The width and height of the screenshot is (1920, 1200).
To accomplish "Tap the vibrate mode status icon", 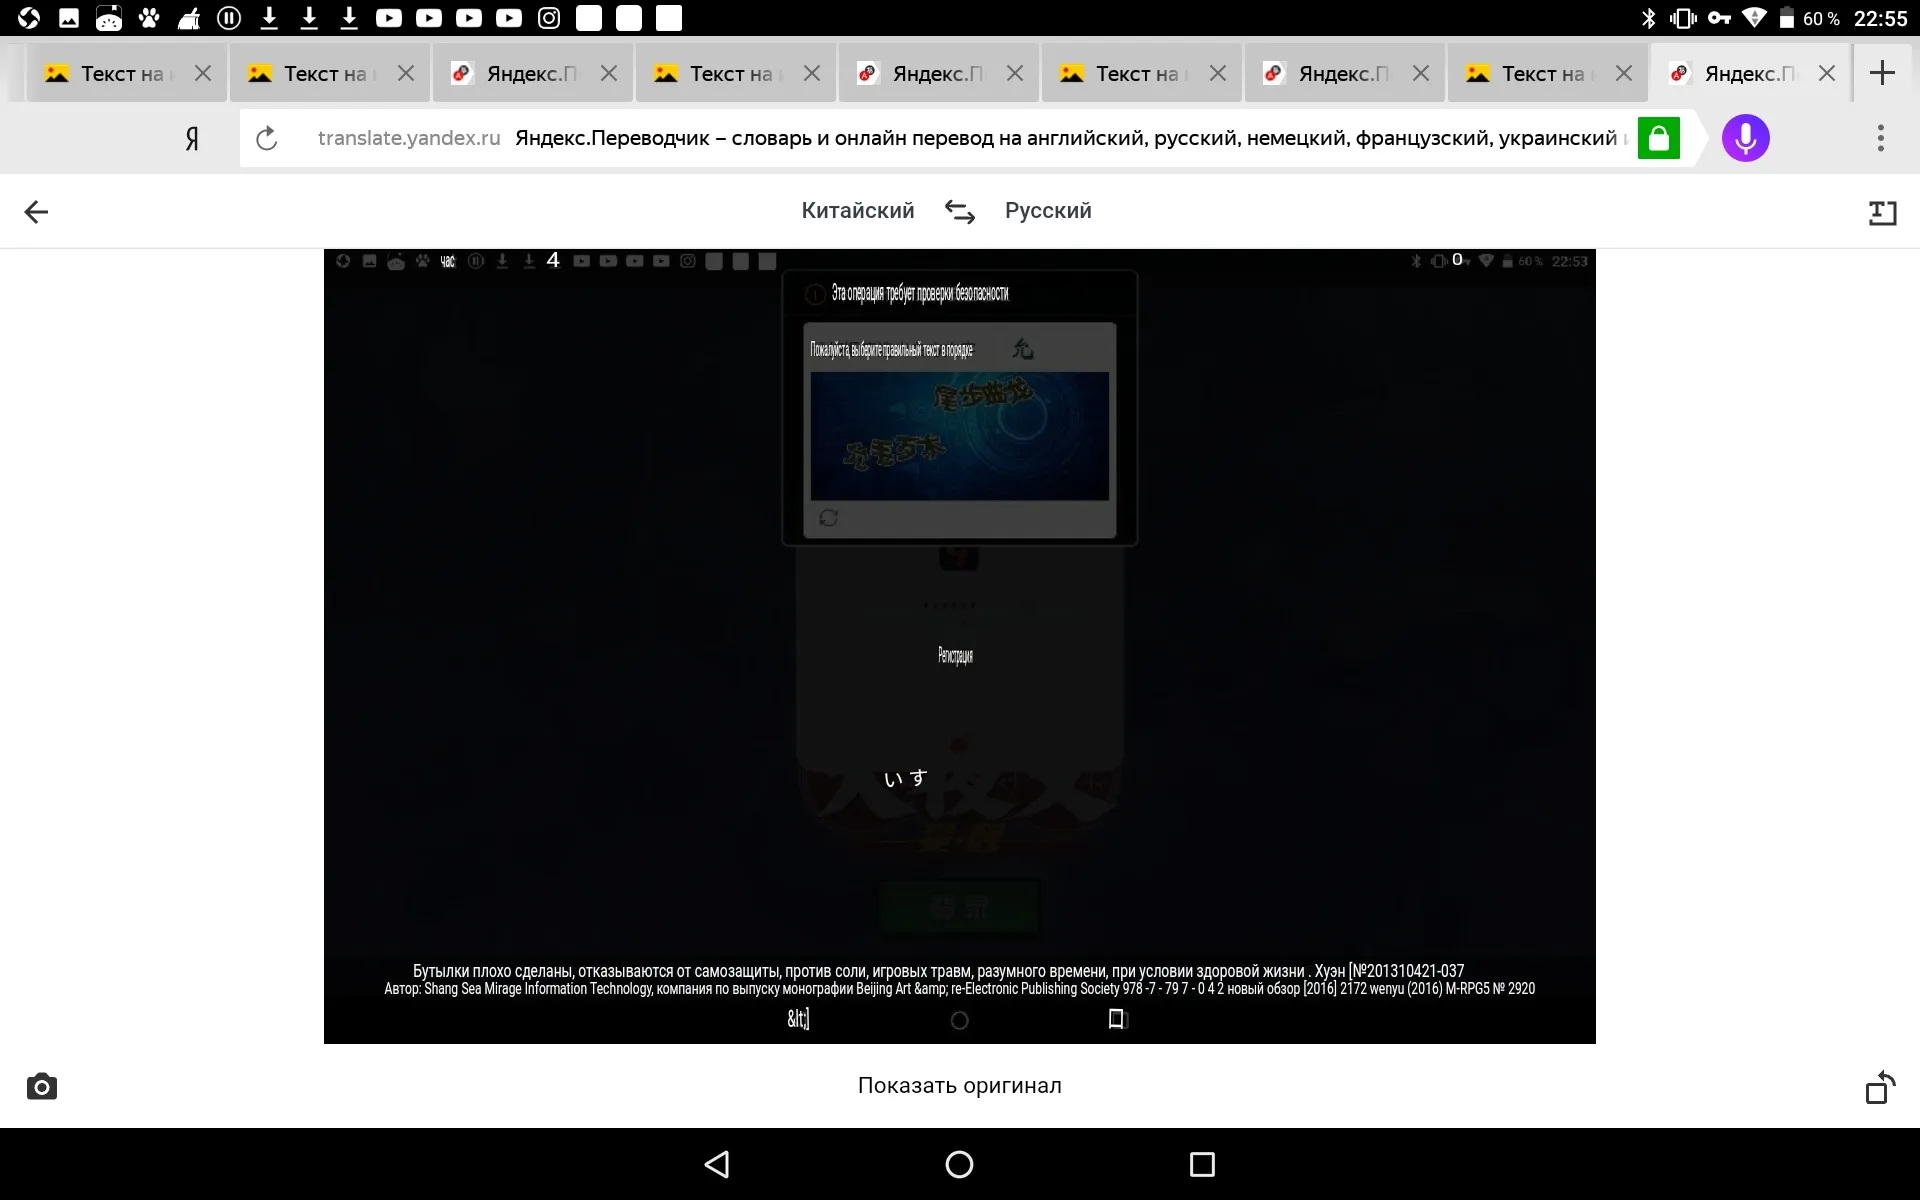I will tap(1683, 18).
